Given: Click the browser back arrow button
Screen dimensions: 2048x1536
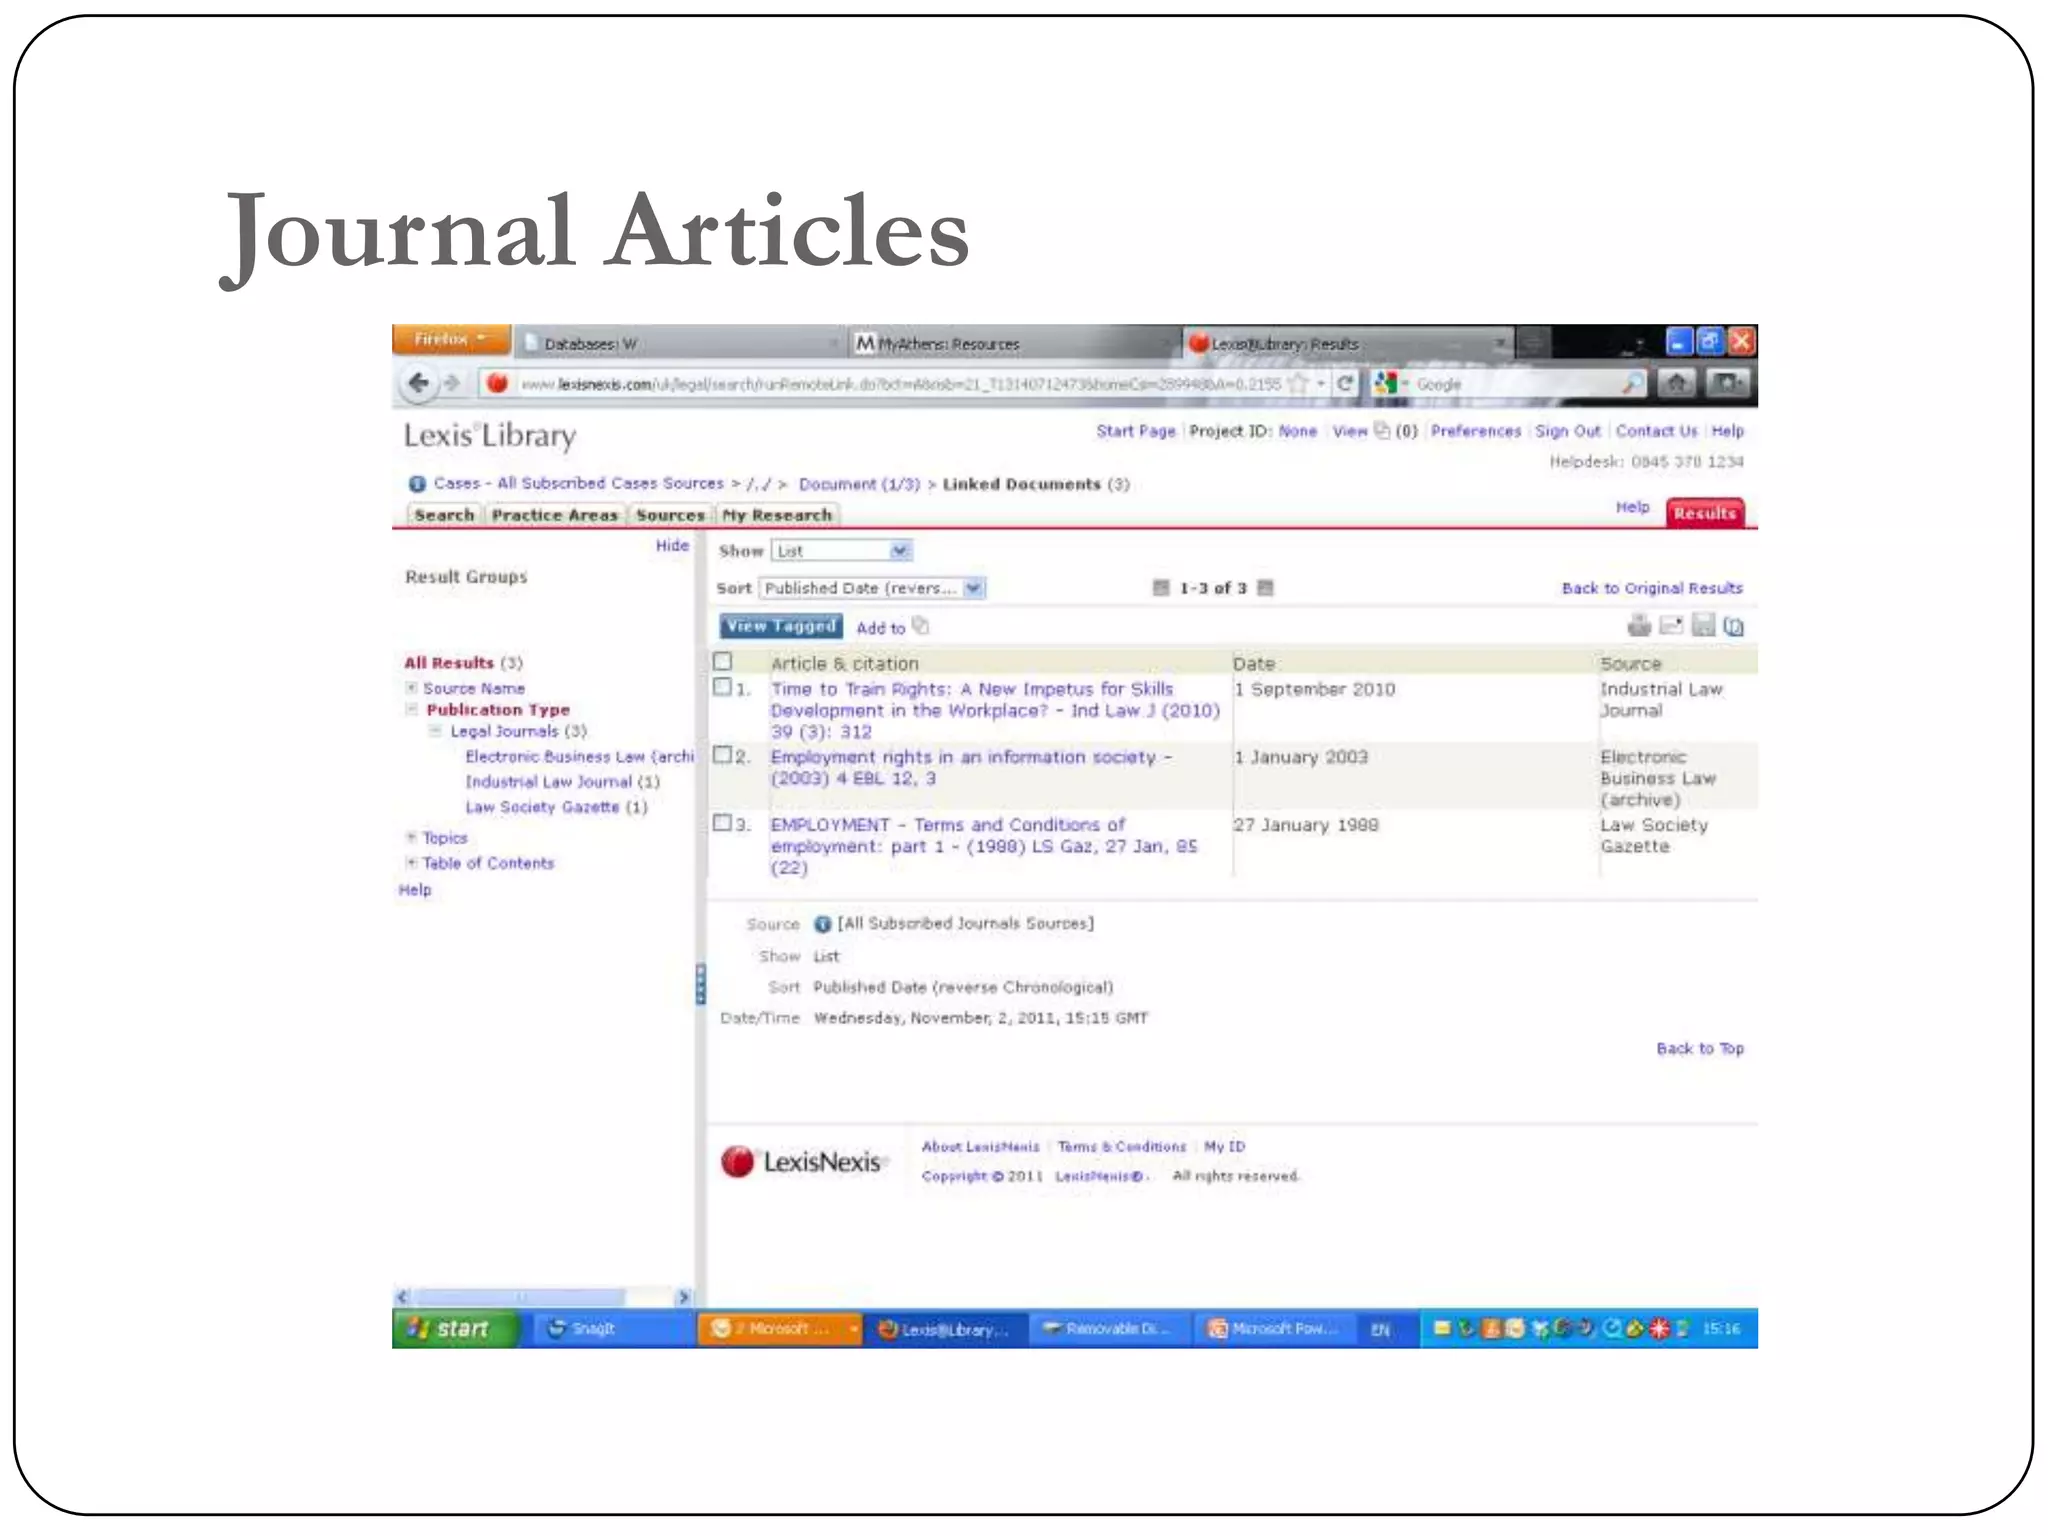Looking at the screenshot, I should [418, 383].
